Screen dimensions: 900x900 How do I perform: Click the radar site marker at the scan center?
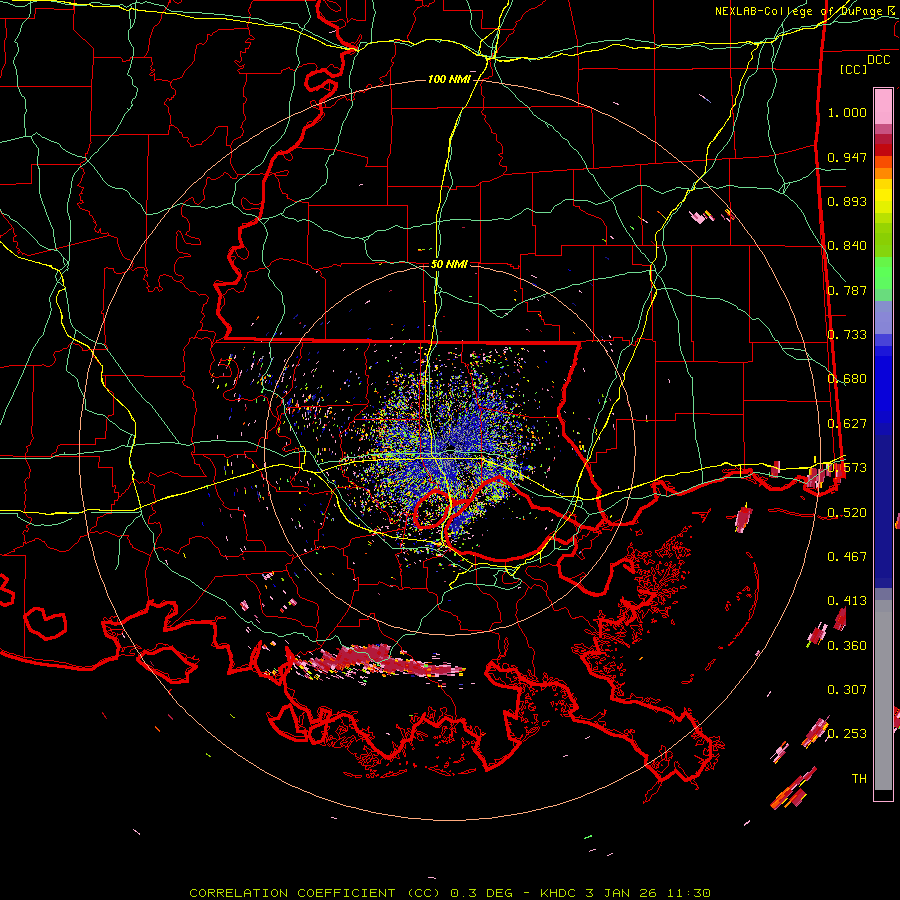451,447
